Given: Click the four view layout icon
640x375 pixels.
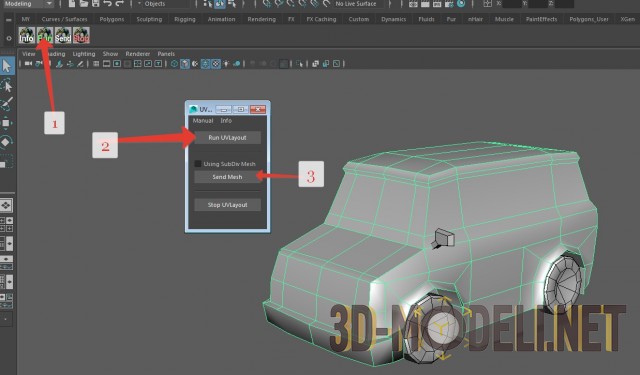Looking at the screenshot, I should click(6, 224).
